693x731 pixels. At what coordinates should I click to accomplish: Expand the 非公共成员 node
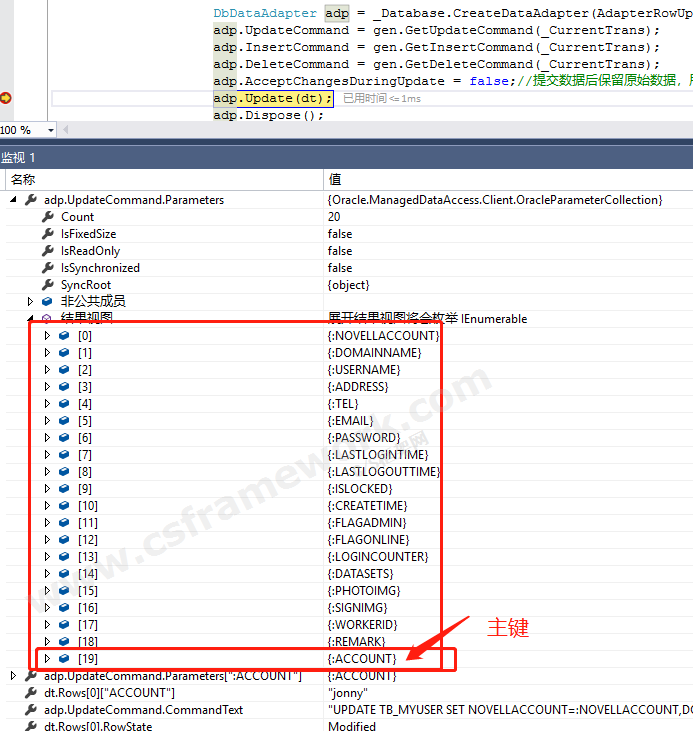30,301
